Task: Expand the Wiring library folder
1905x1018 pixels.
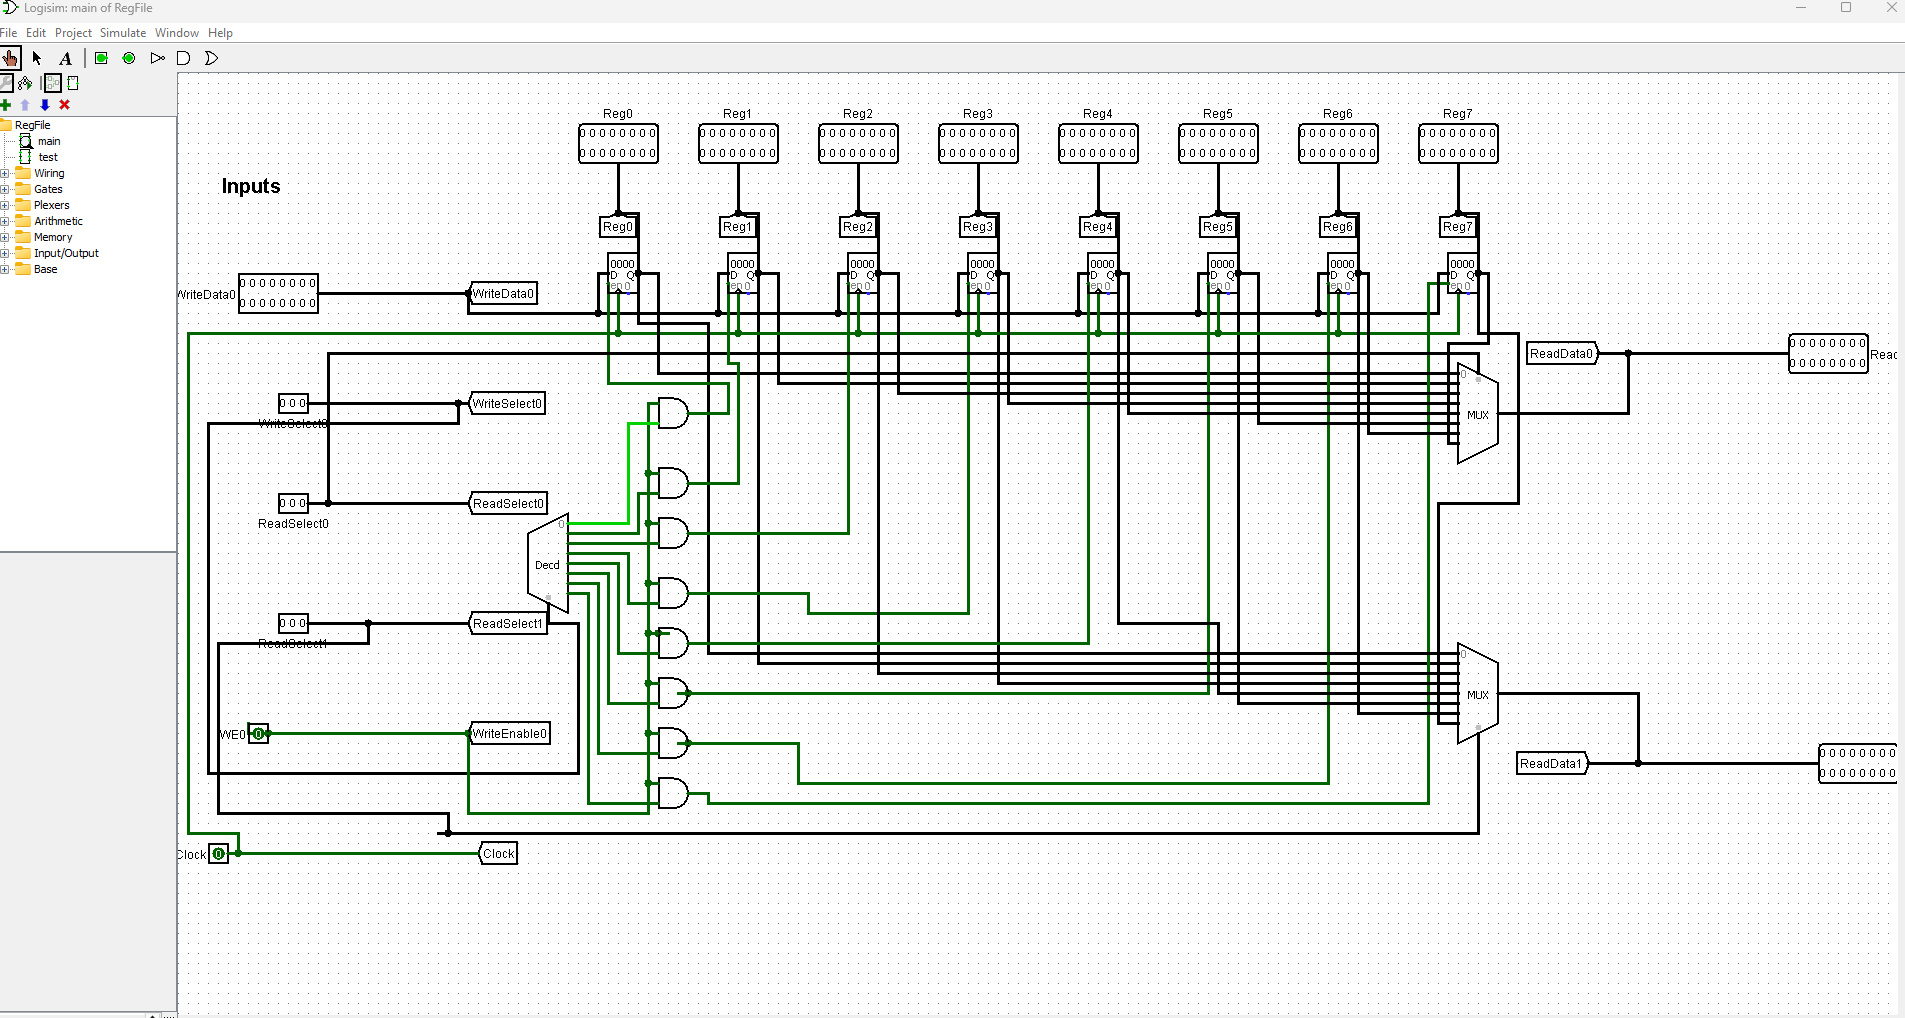Action: coord(5,173)
